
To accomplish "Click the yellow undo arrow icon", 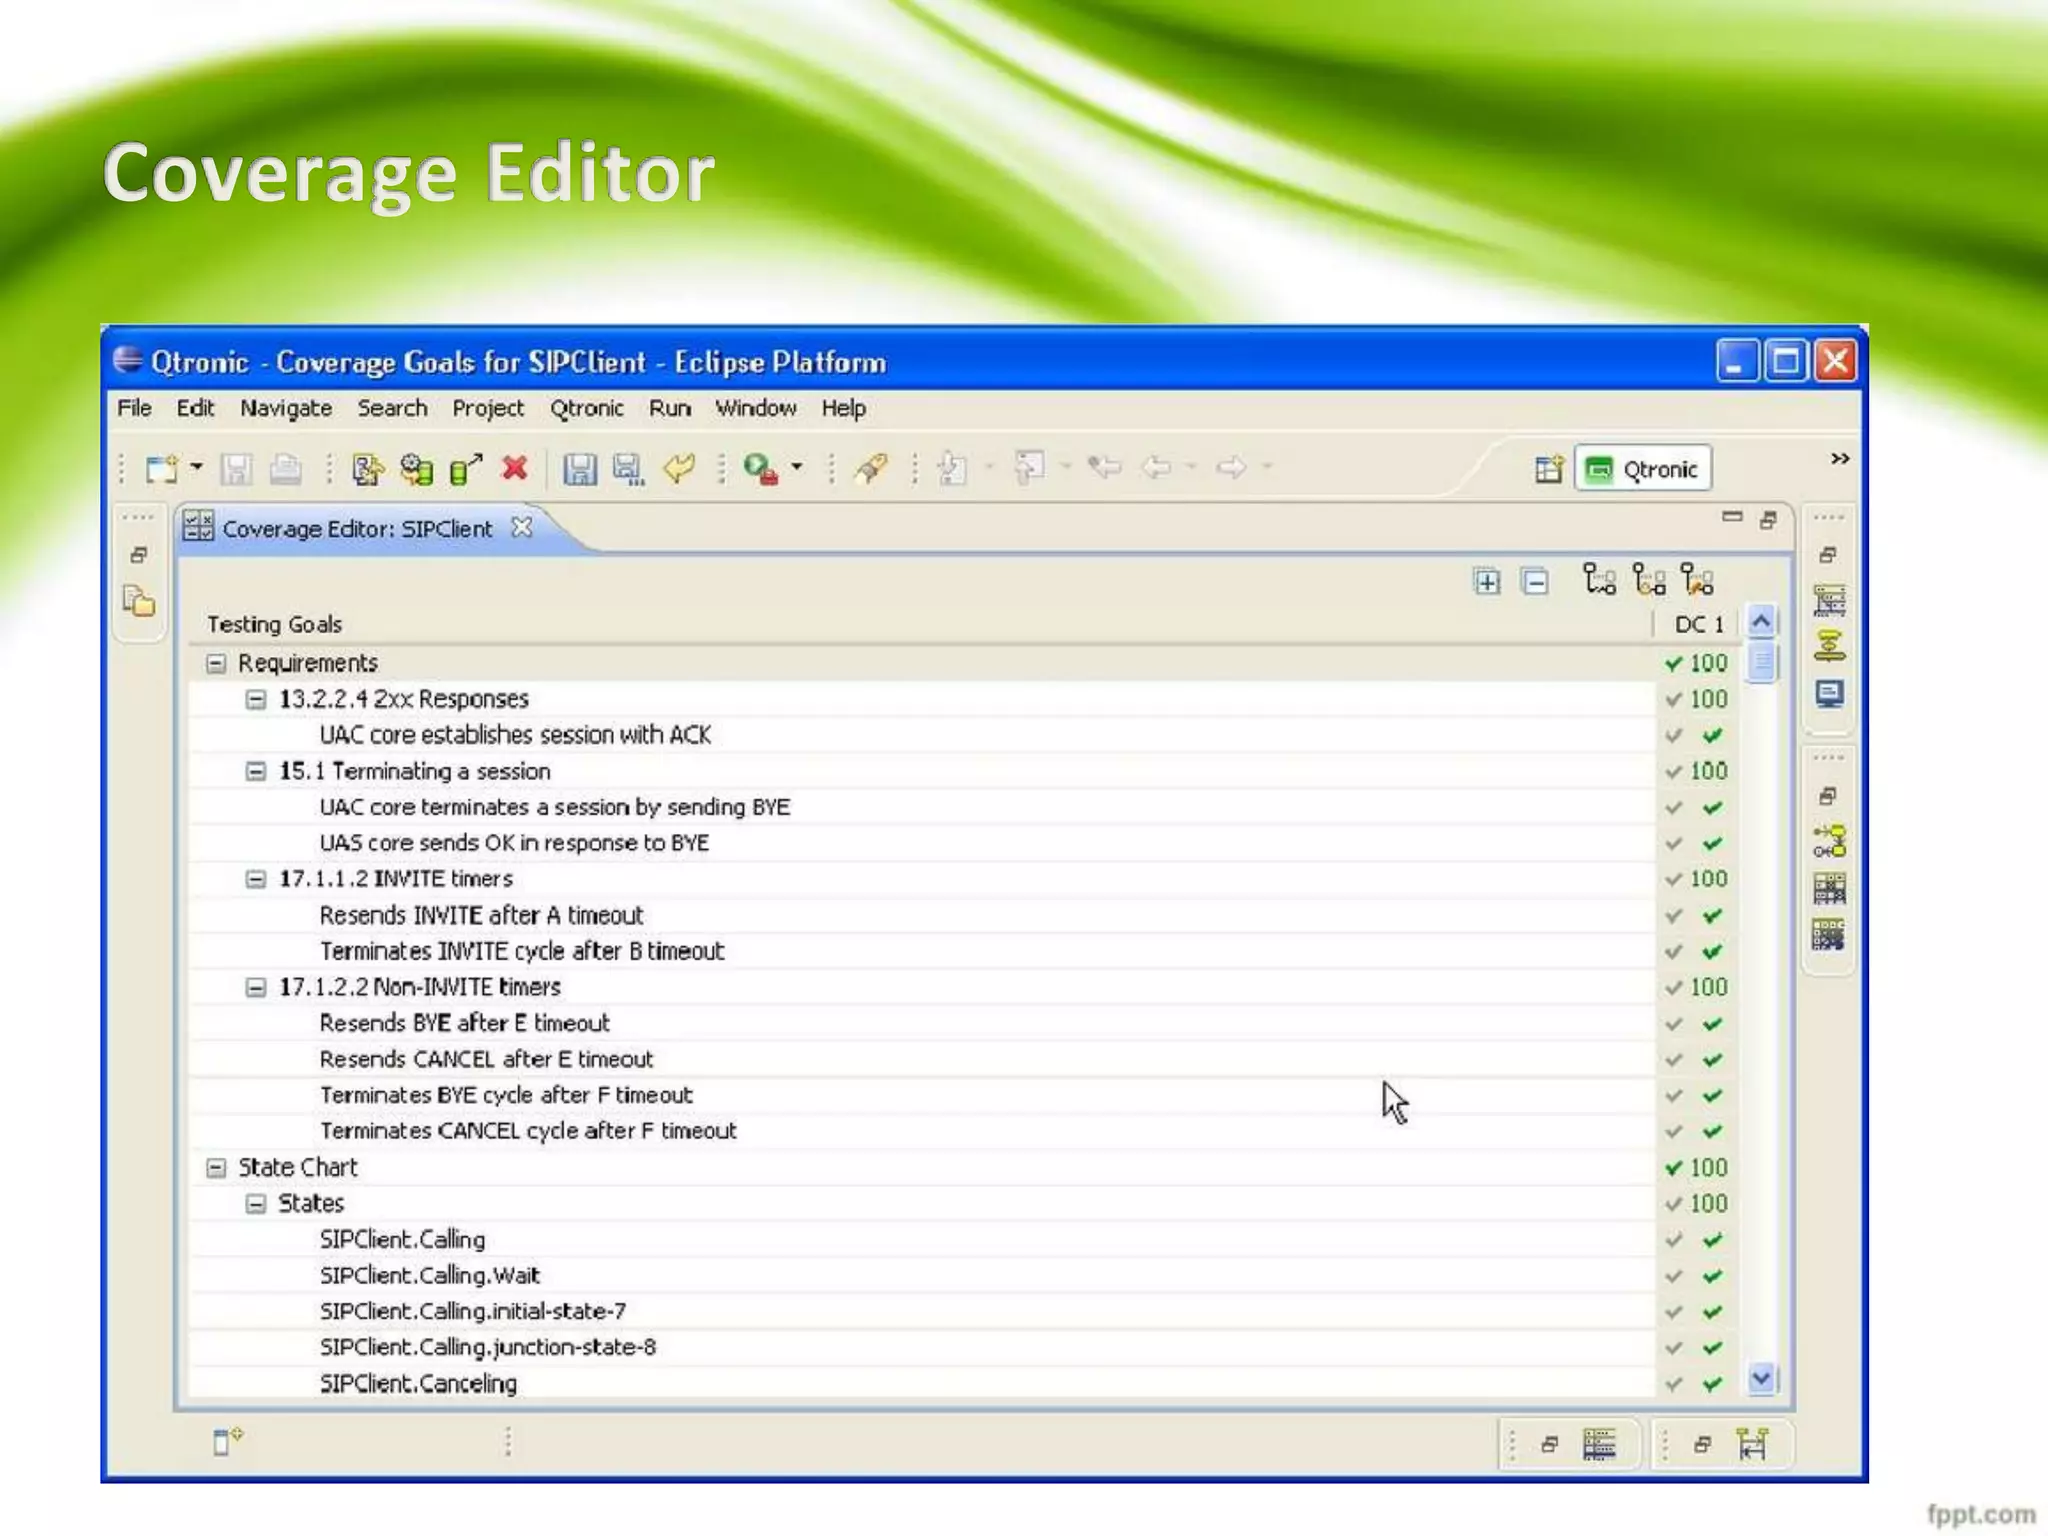I will (680, 468).
